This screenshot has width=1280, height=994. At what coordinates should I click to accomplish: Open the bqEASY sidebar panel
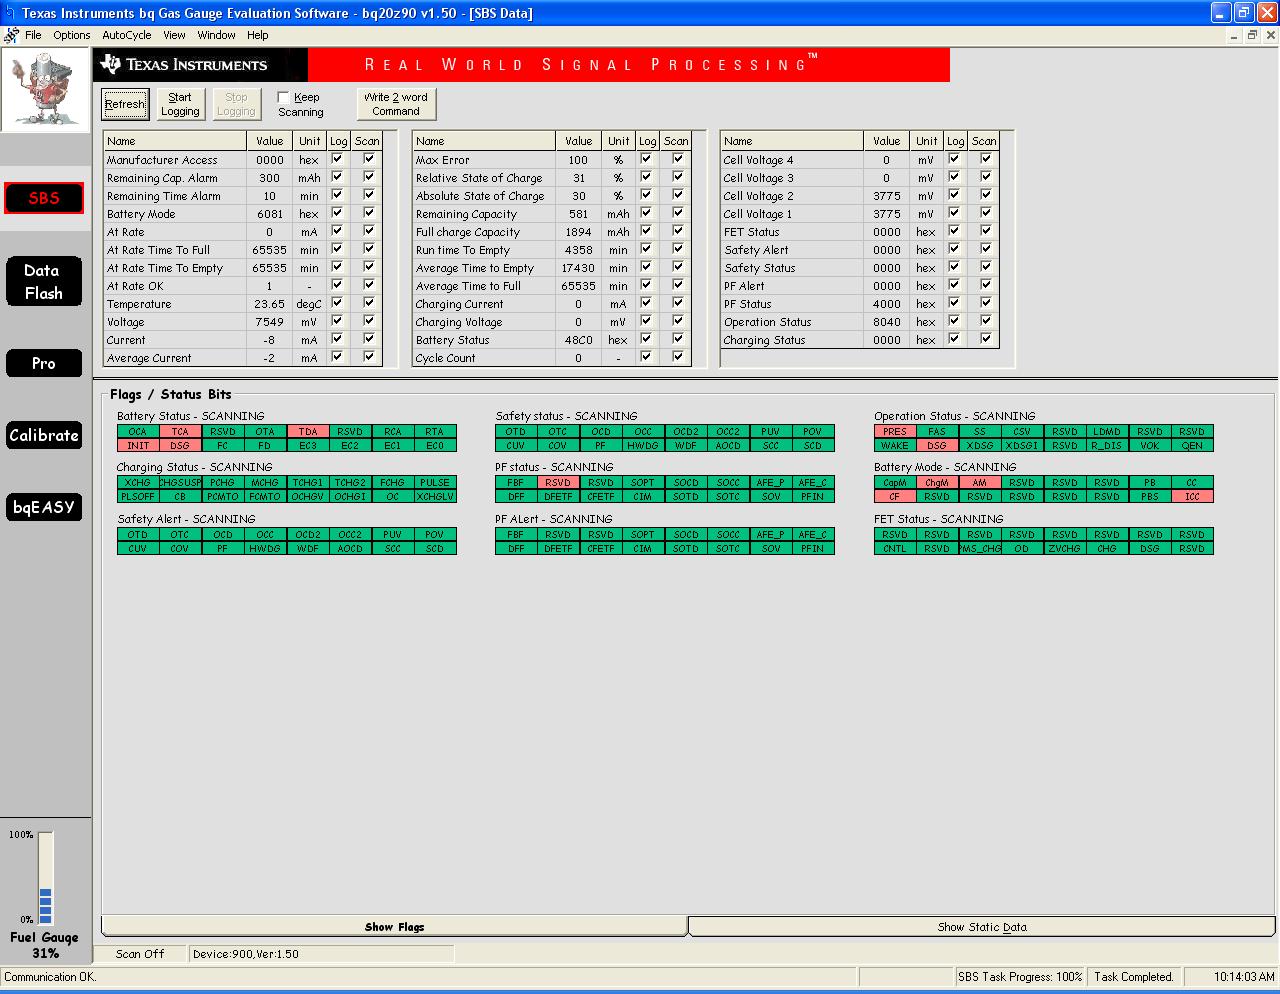click(44, 507)
